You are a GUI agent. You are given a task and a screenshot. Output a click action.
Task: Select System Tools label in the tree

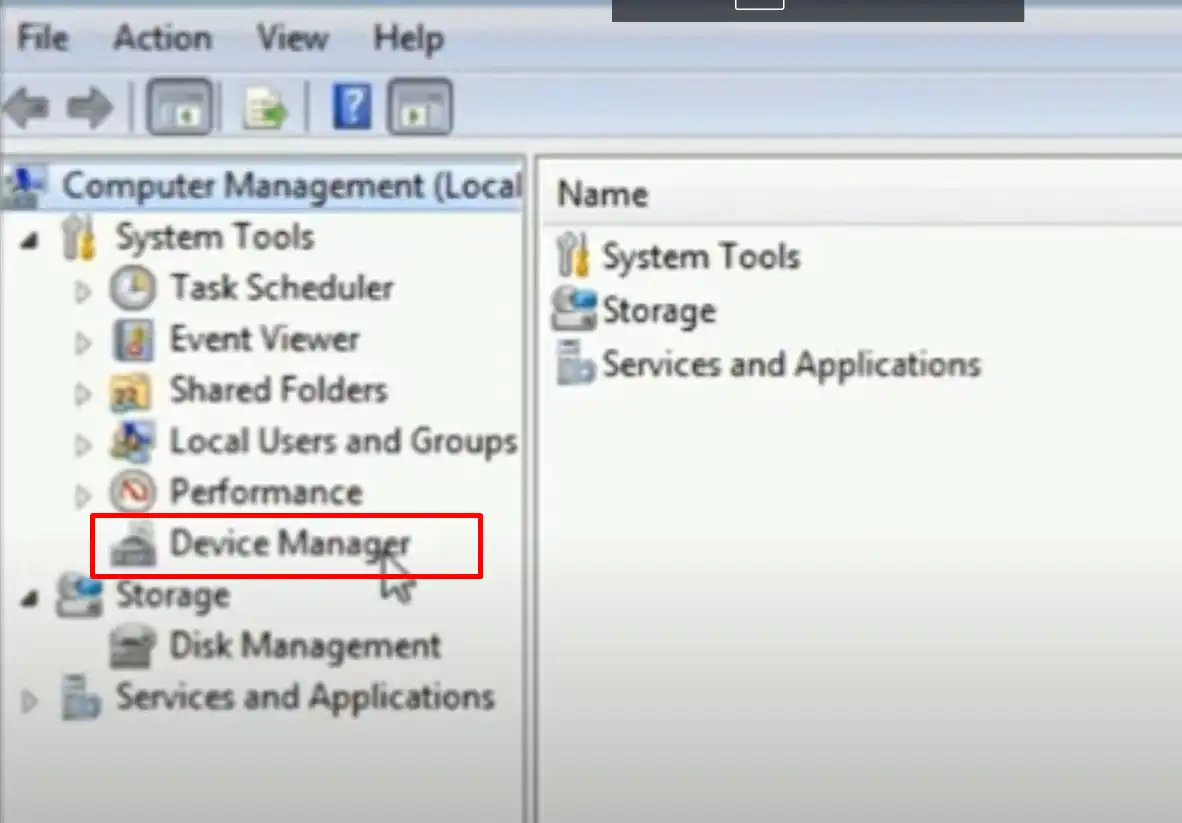click(x=215, y=237)
